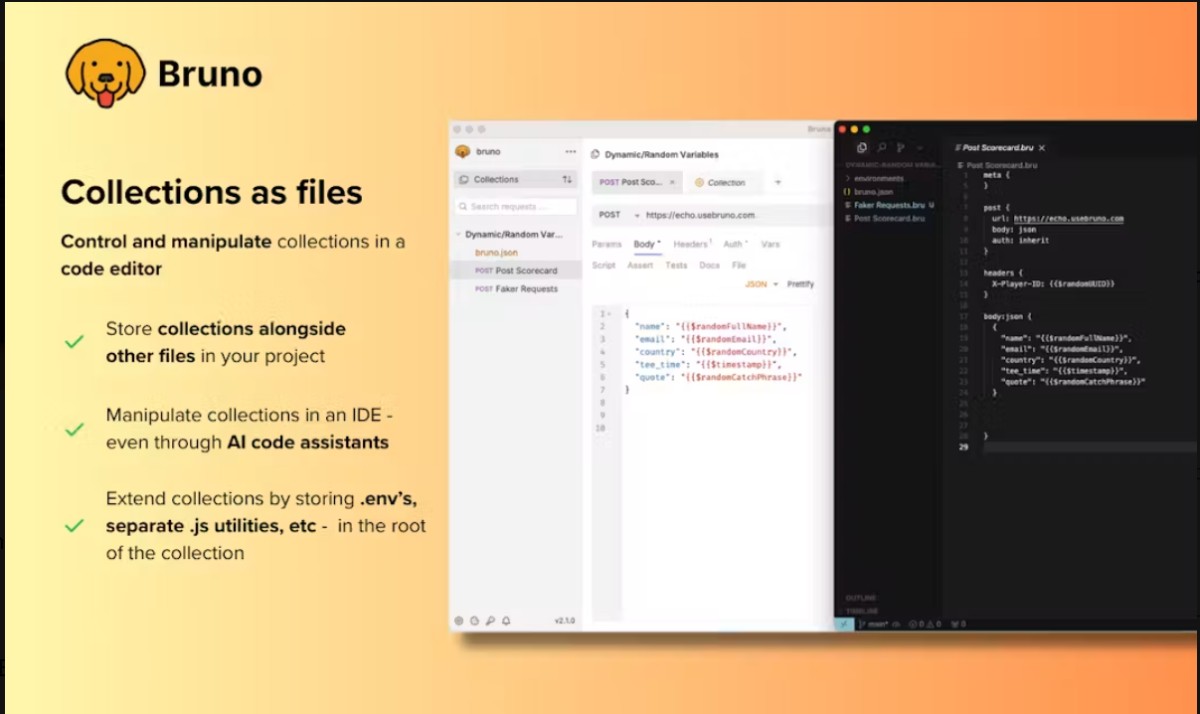Open bruno.json in Bruno's collection tree

(x=496, y=253)
